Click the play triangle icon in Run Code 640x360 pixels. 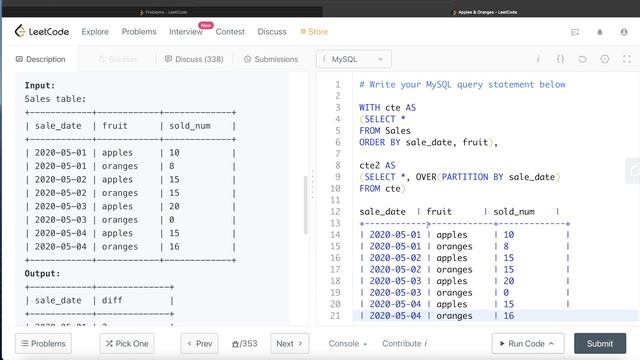click(502, 344)
